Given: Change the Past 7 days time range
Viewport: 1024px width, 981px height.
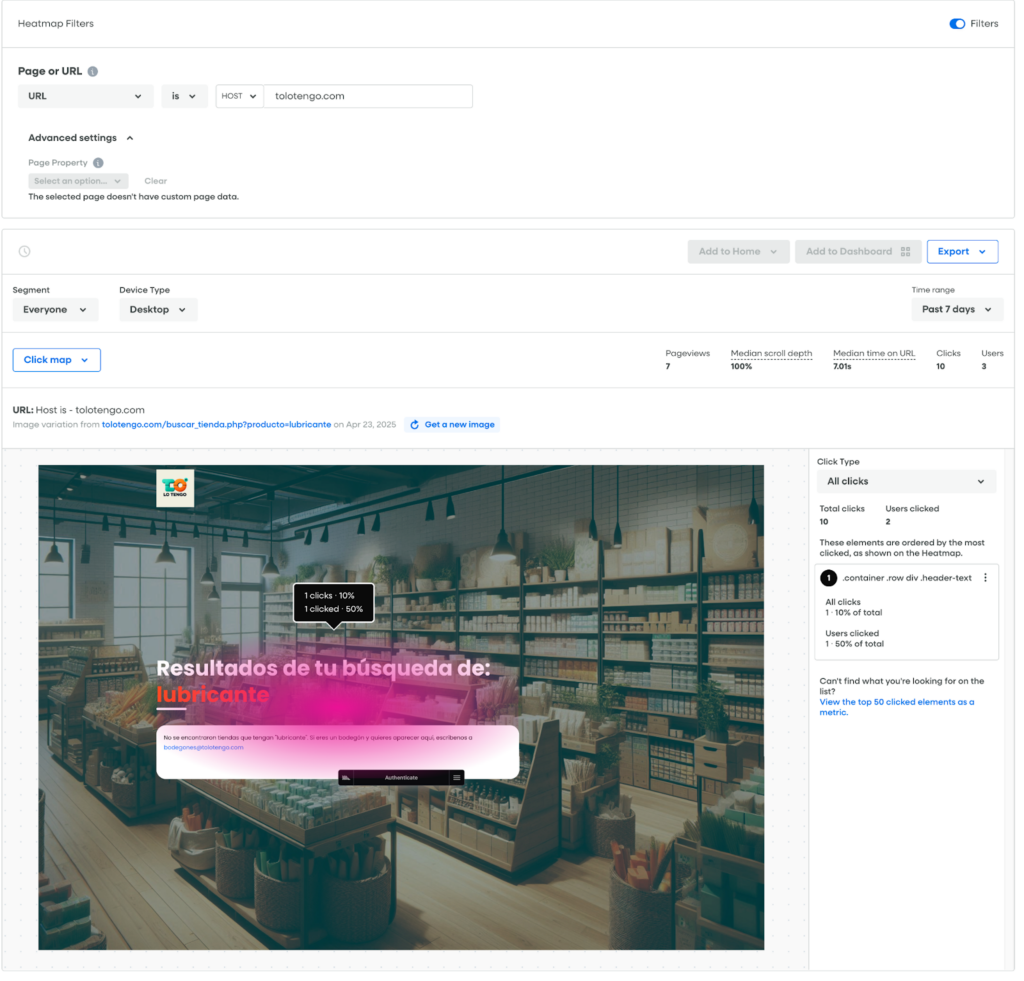Looking at the screenshot, I should [957, 310].
